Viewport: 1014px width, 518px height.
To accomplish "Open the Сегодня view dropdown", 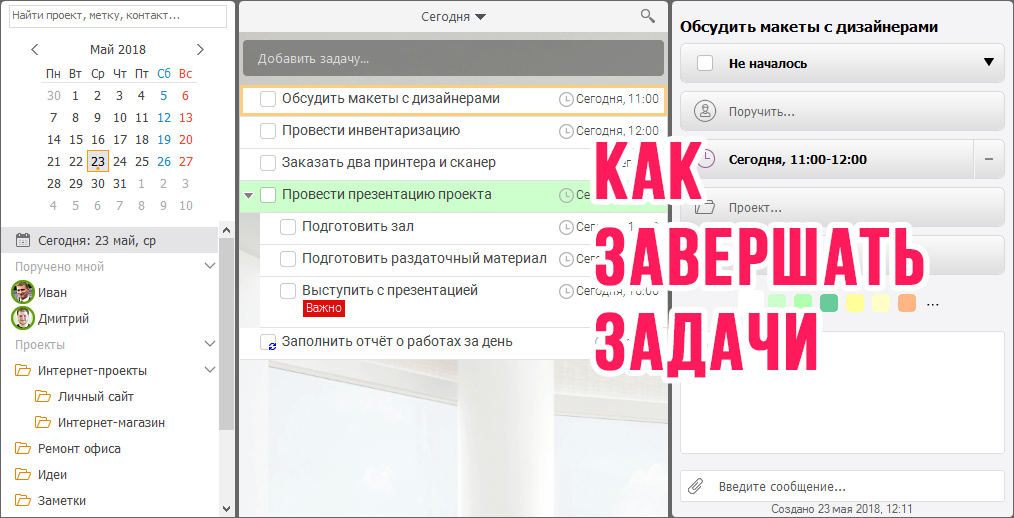I will pyautogui.click(x=453, y=17).
